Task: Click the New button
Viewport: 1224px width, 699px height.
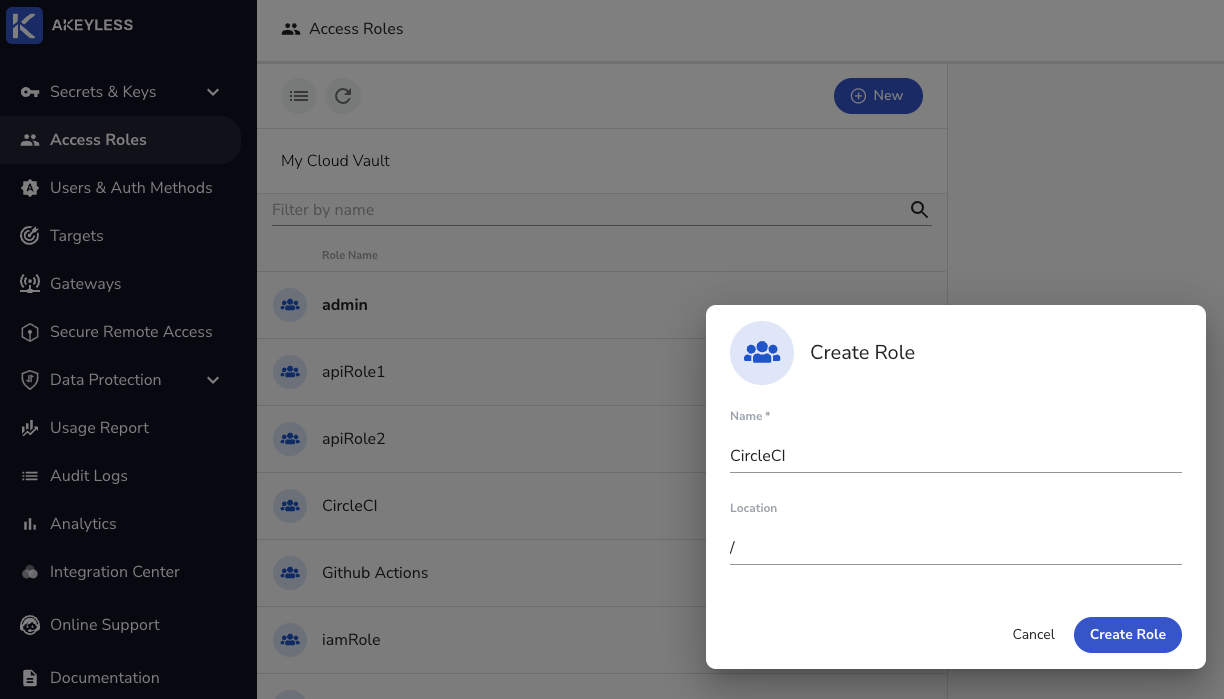Action: 878,96
